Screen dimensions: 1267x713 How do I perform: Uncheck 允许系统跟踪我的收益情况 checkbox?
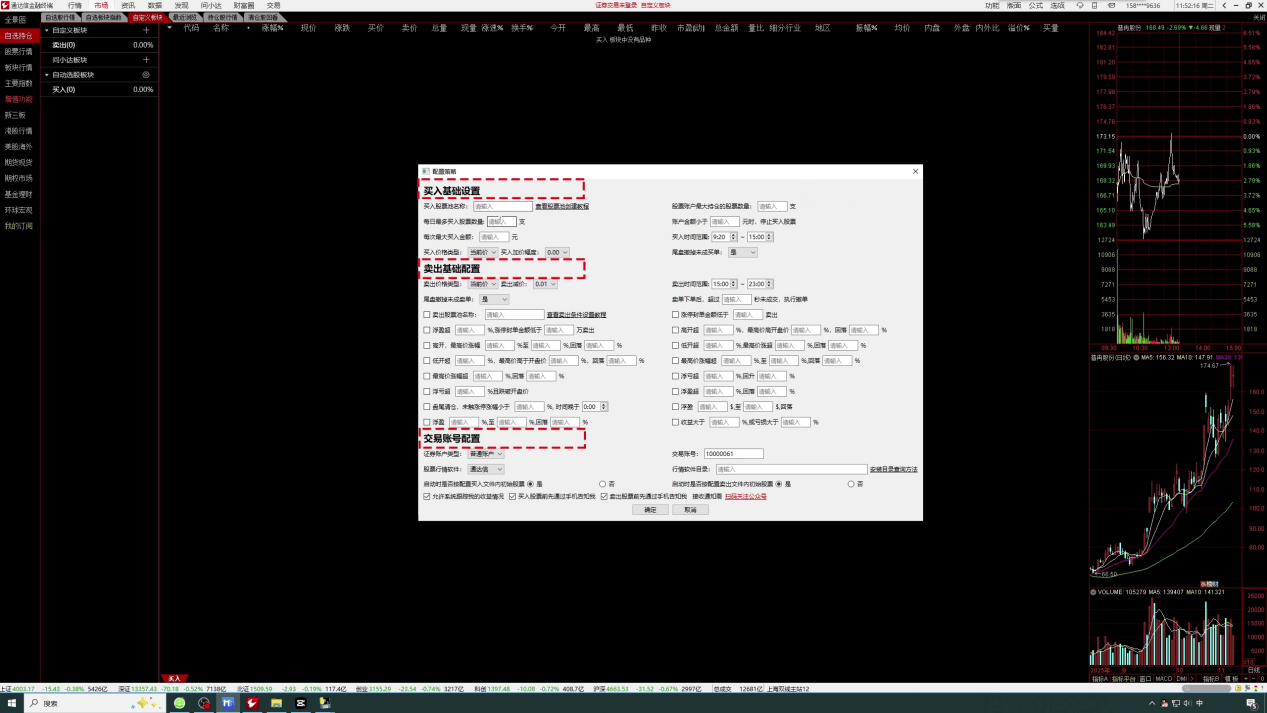click(427, 496)
